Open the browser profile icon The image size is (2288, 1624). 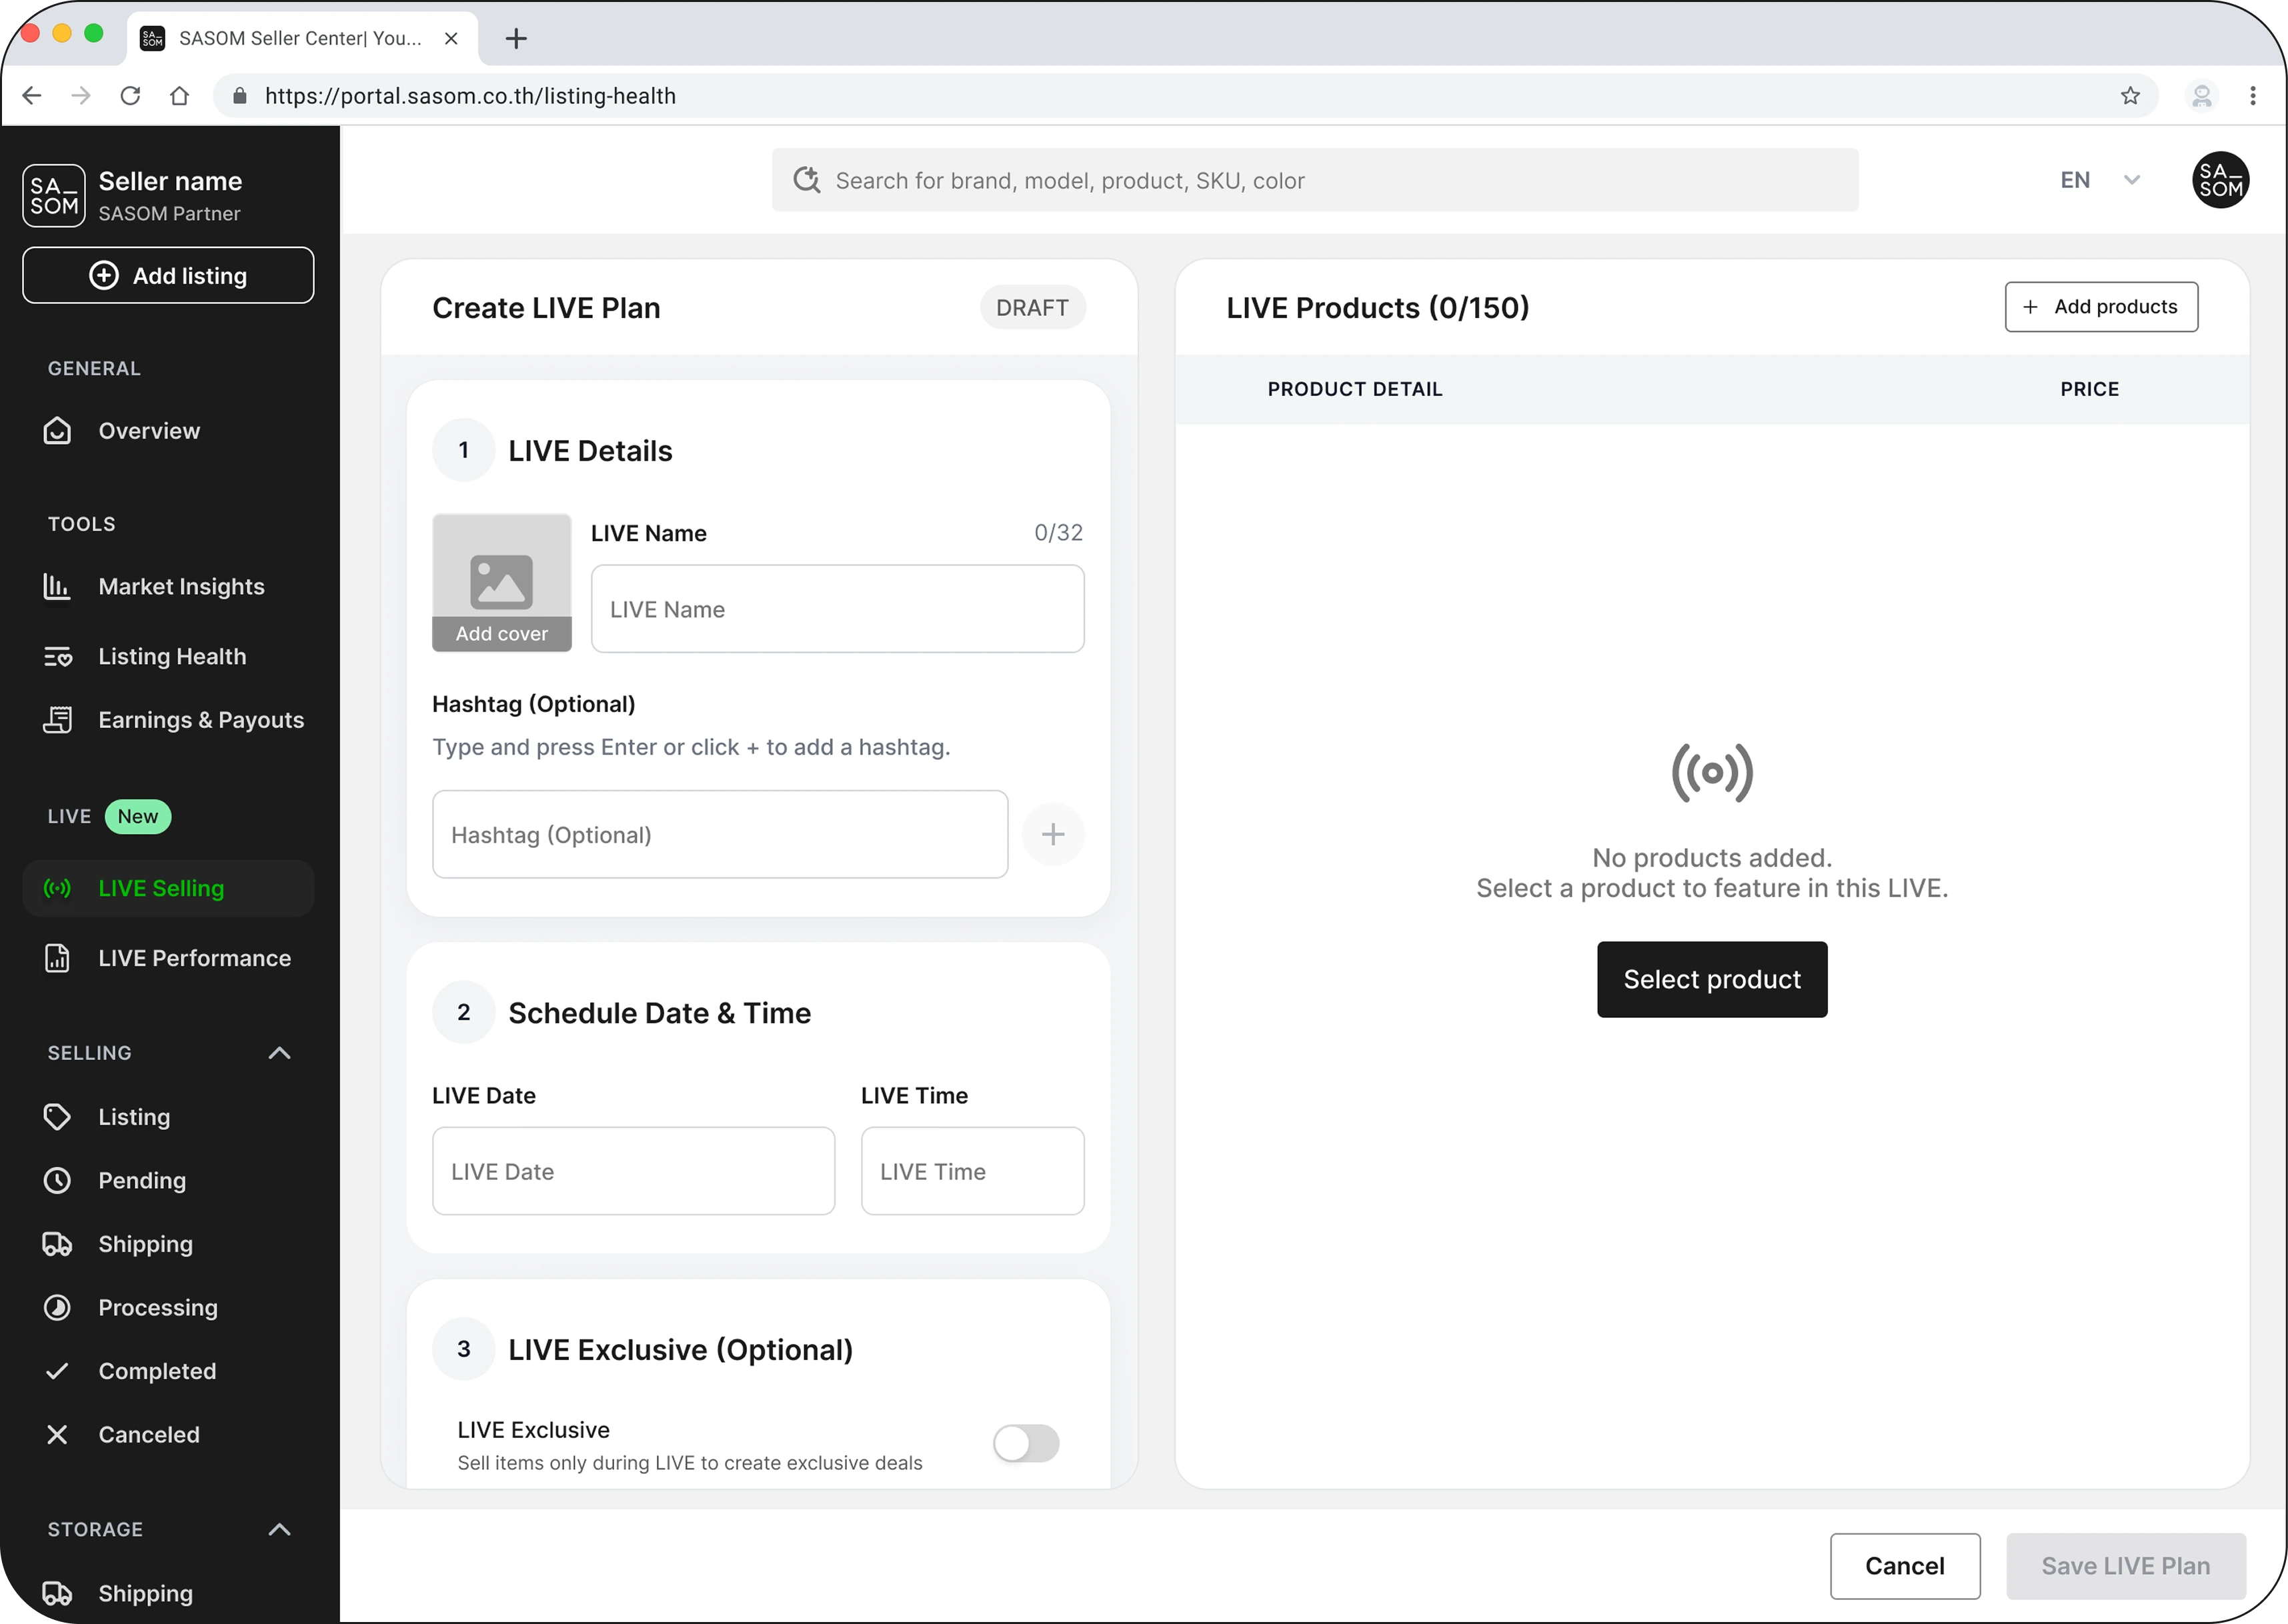(2202, 96)
